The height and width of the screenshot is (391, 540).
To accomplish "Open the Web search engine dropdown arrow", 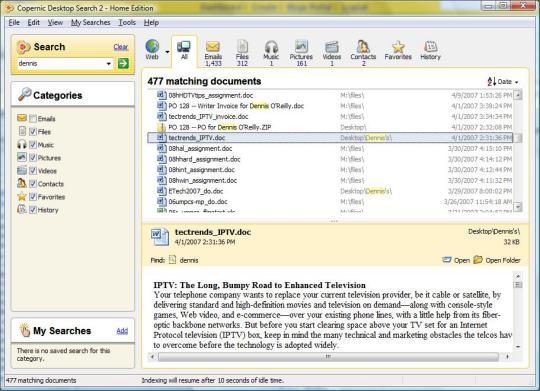I will pyautogui.click(x=167, y=52).
